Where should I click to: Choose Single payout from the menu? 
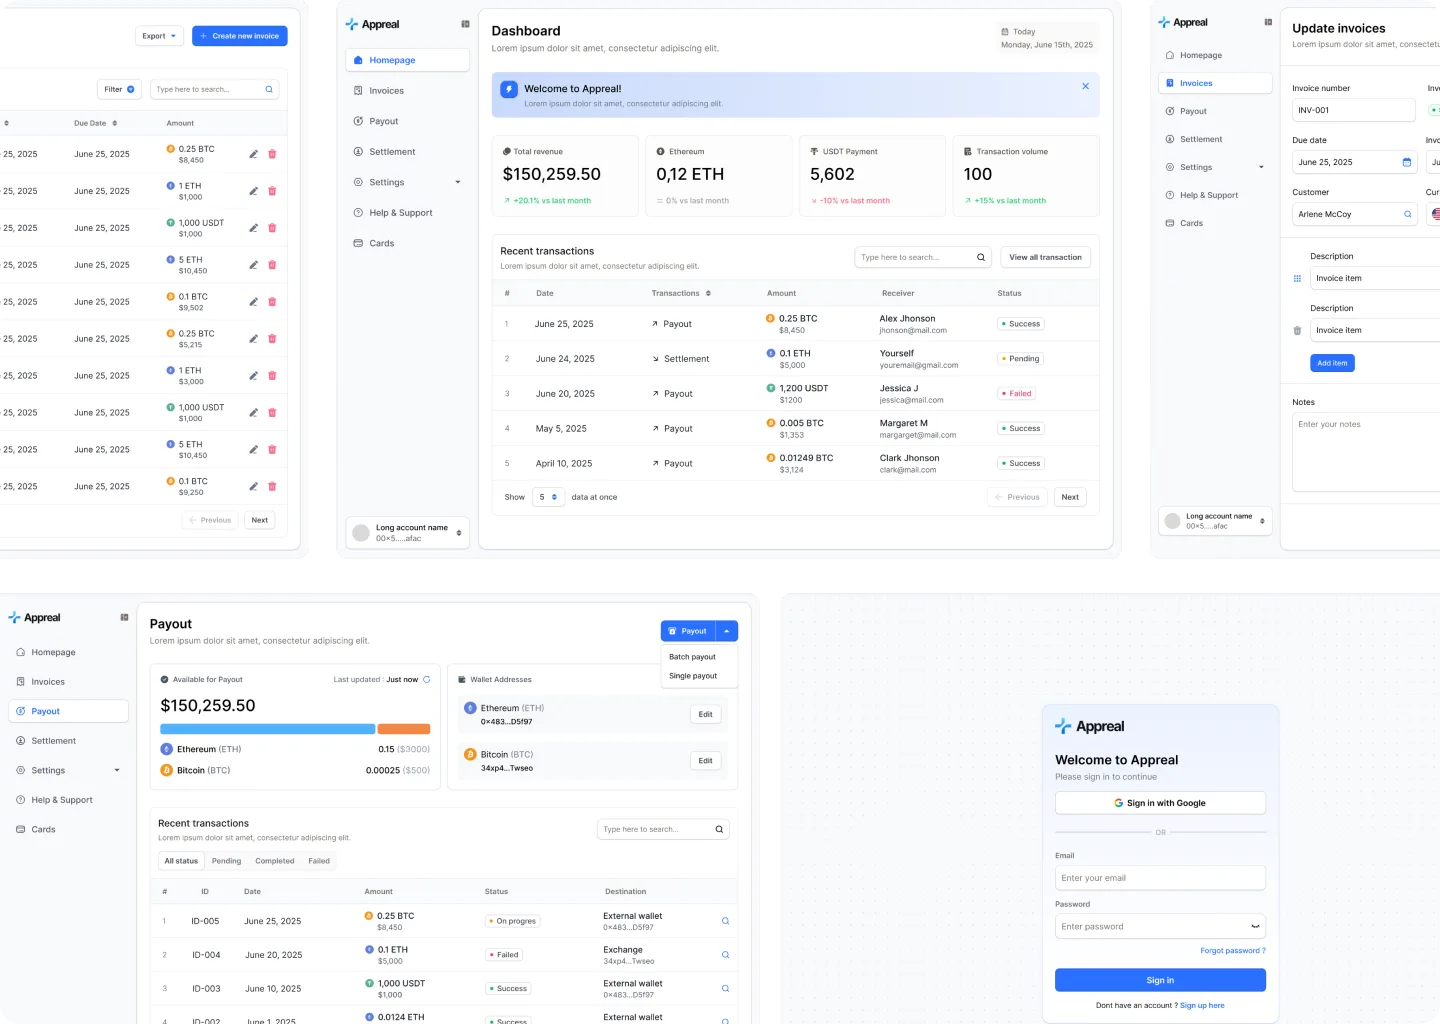pyautogui.click(x=693, y=676)
